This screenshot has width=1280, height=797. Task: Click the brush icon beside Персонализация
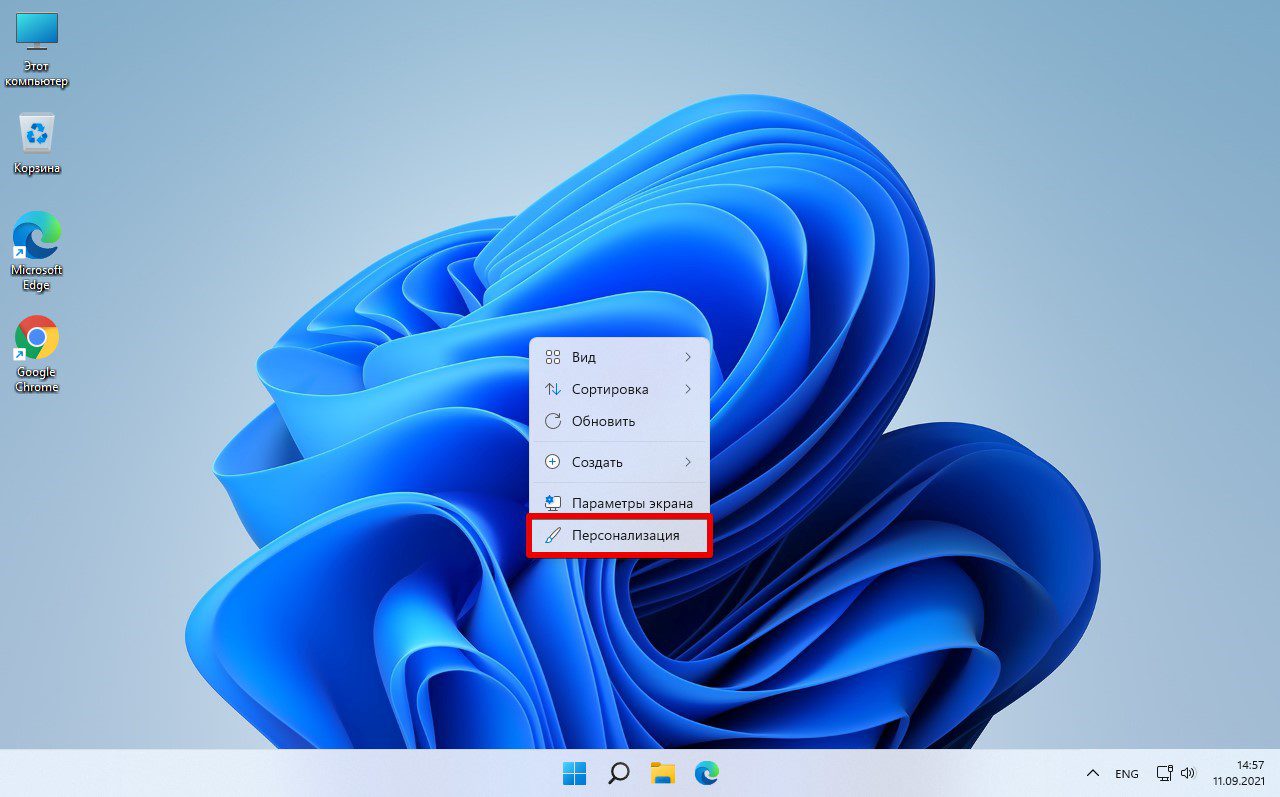[x=552, y=535]
